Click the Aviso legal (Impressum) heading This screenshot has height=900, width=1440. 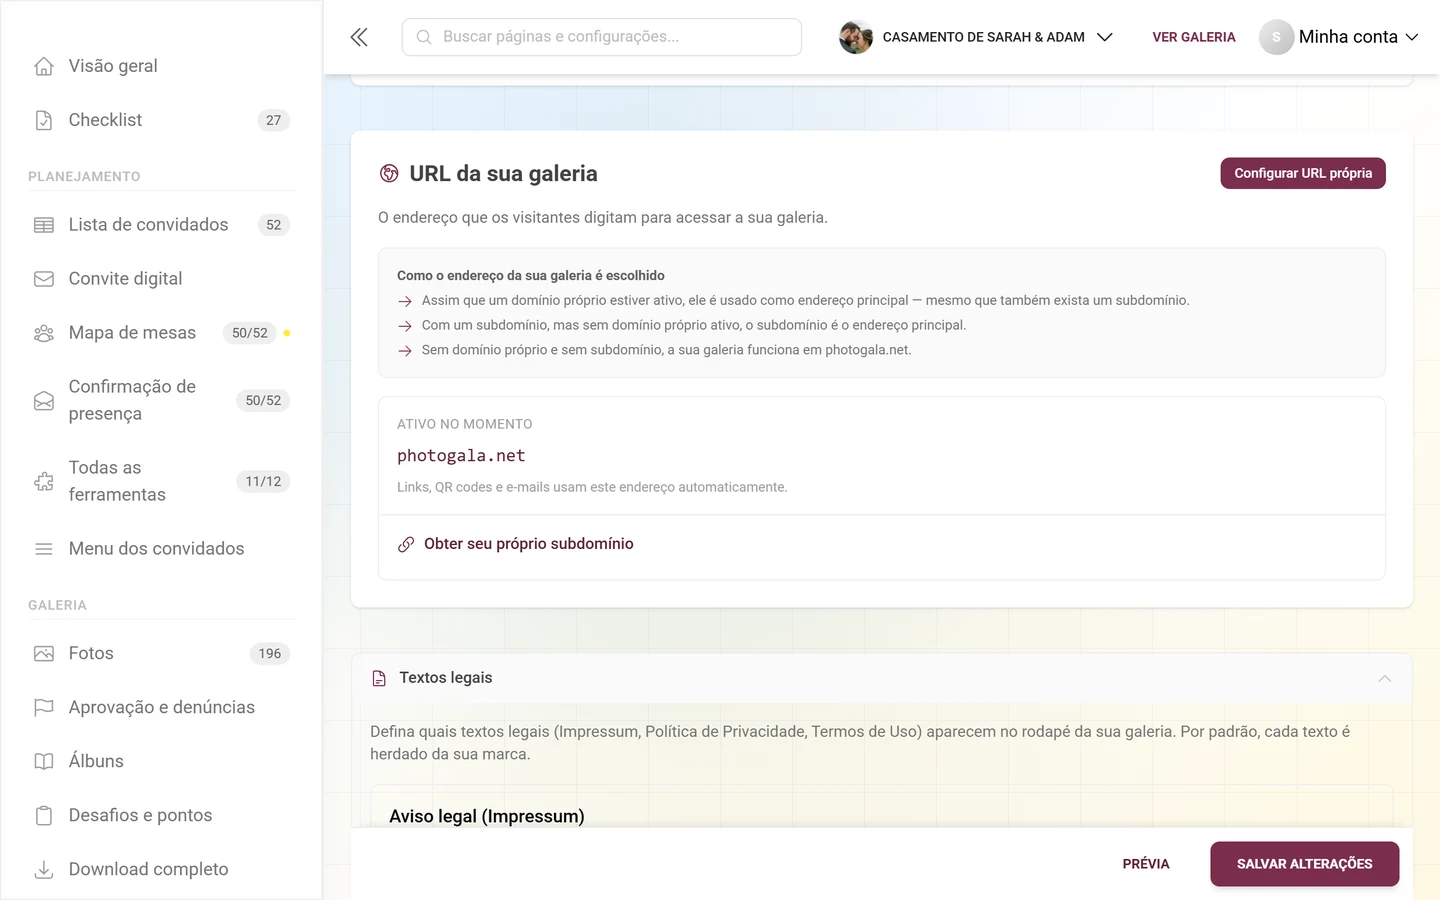(x=487, y=816)
